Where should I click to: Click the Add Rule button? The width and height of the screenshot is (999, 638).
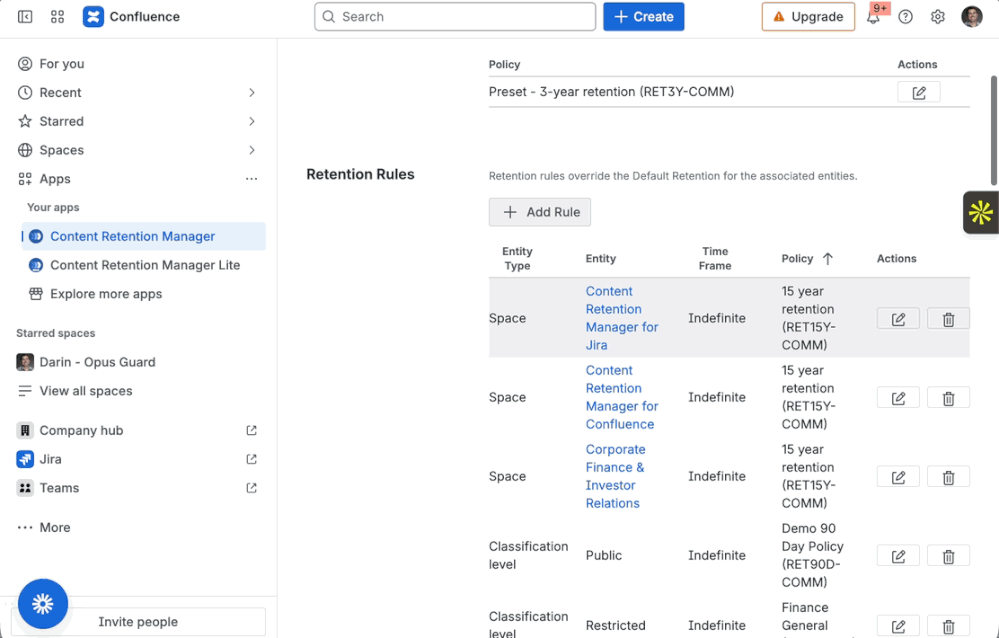click(540, 212)
